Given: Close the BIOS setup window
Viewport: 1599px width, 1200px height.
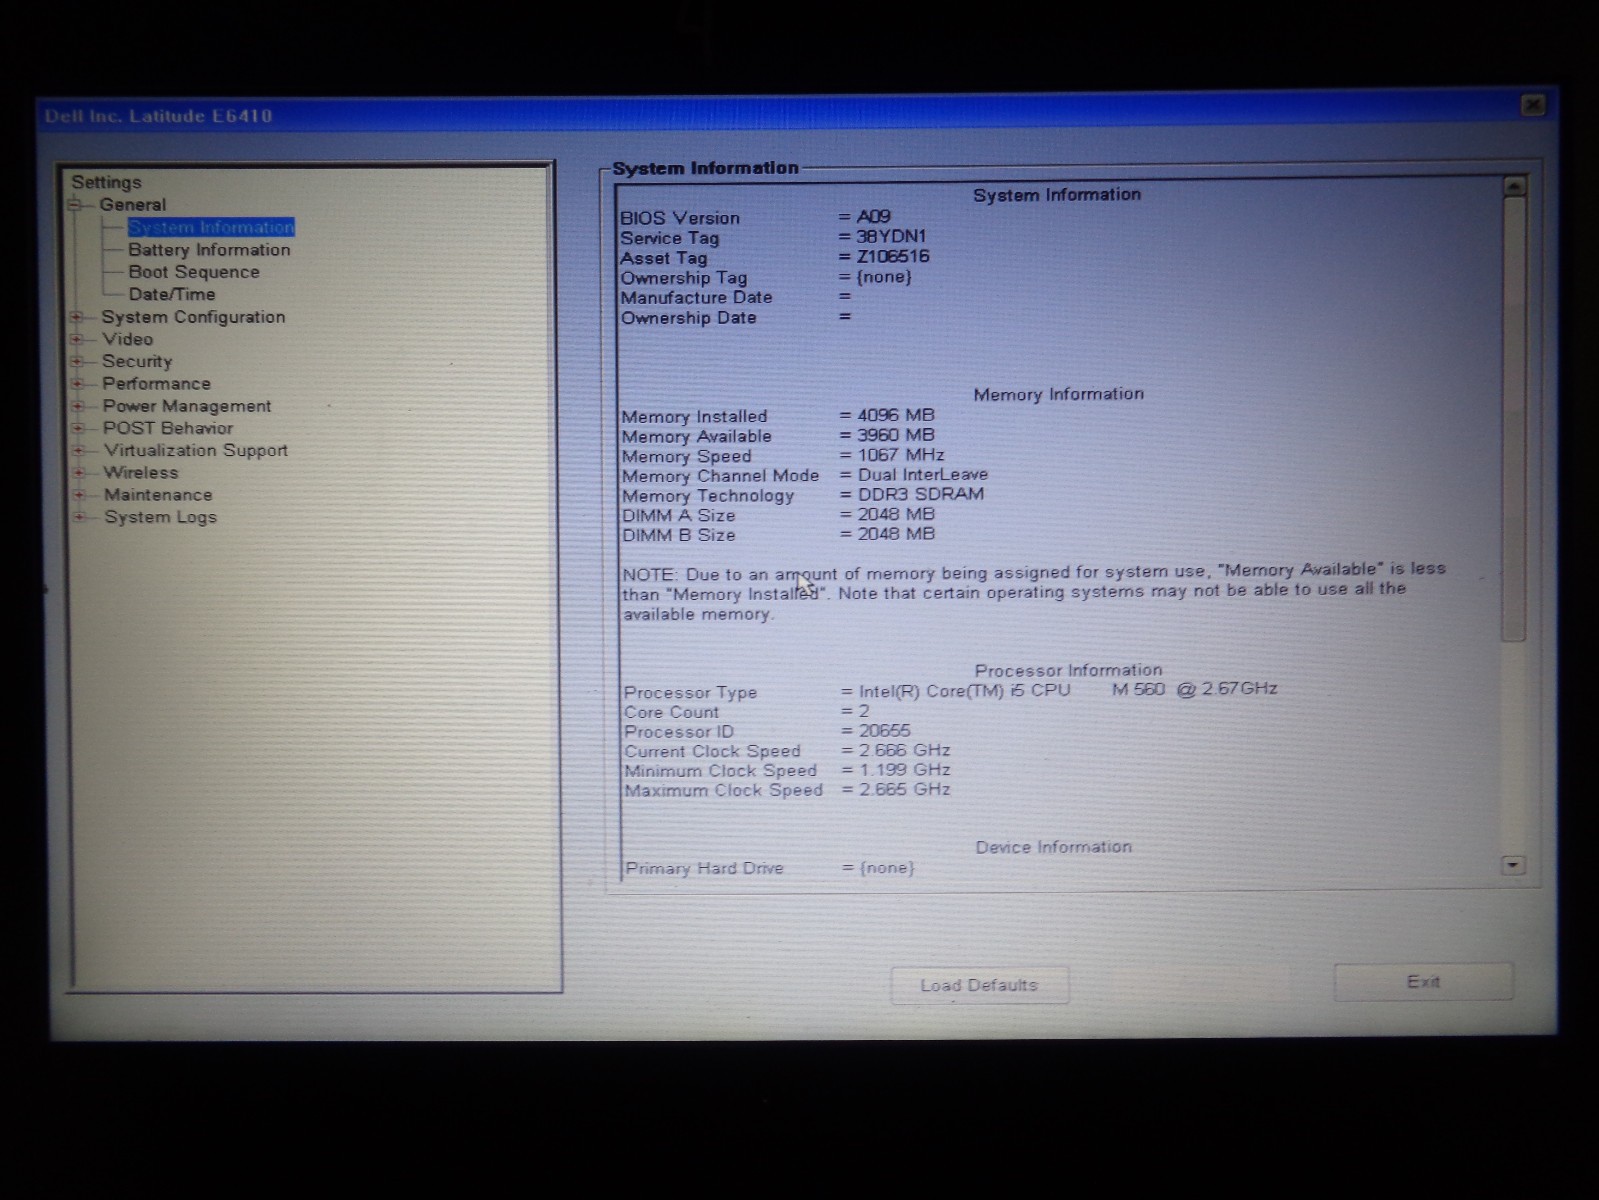Looking at the screenshot, I should pos(1532,105).
